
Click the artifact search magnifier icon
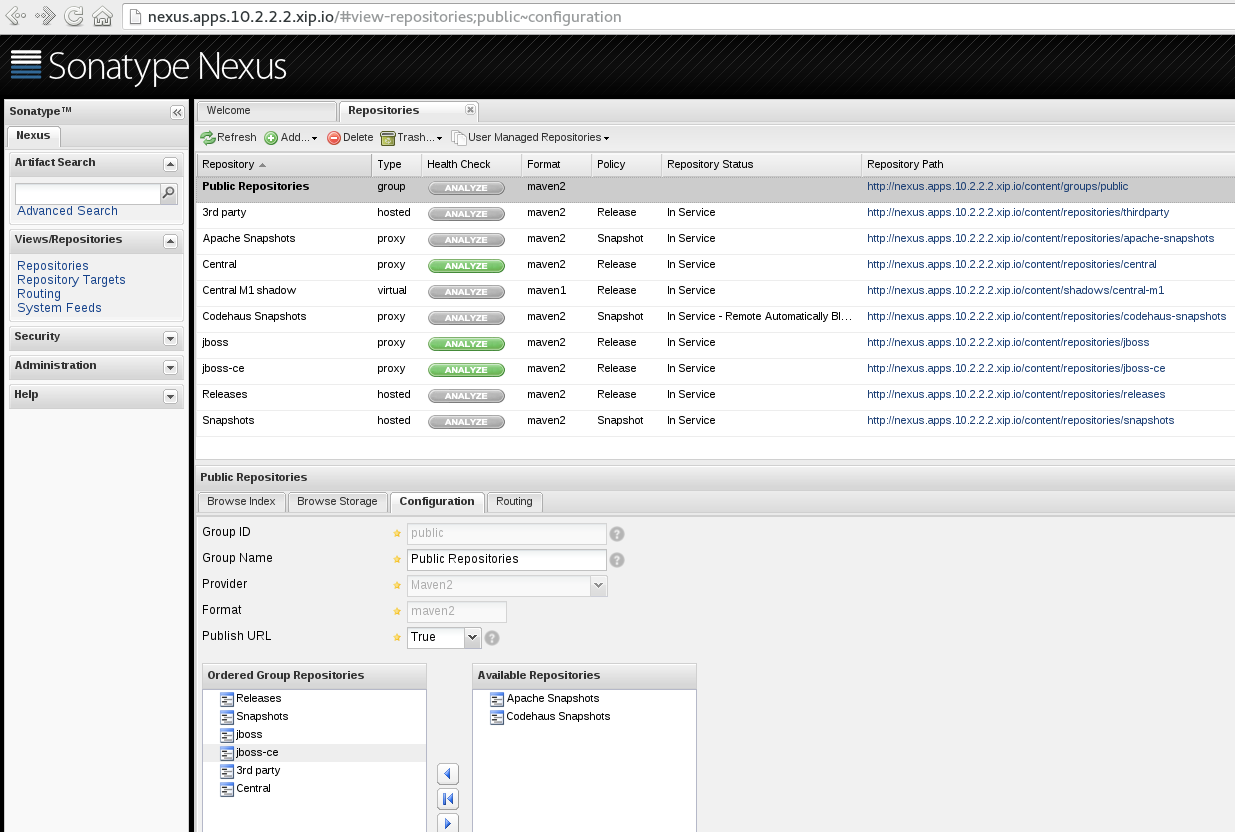[x=169, y=193]
